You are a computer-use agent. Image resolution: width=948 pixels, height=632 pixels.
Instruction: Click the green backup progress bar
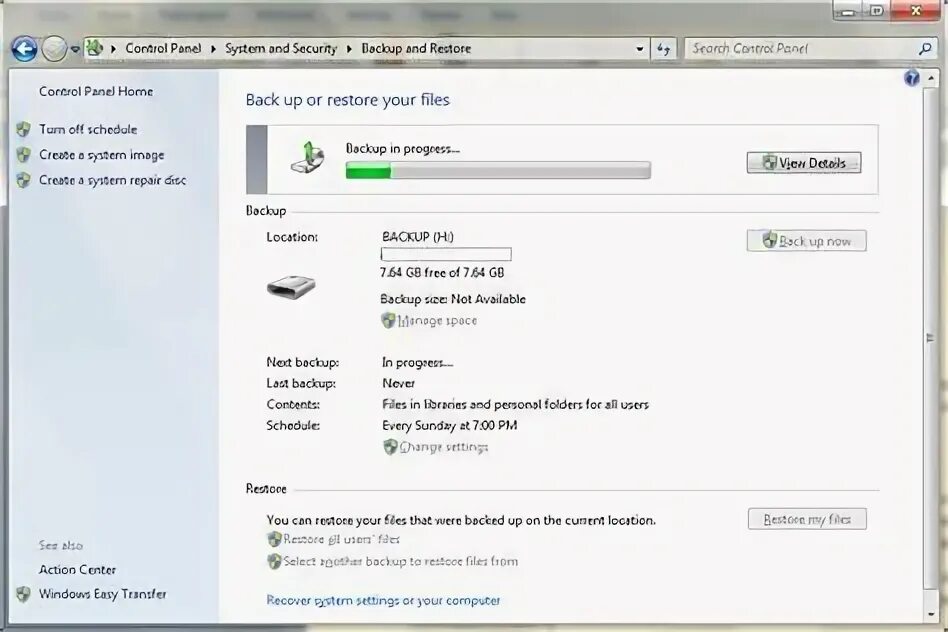click(498, 171)
